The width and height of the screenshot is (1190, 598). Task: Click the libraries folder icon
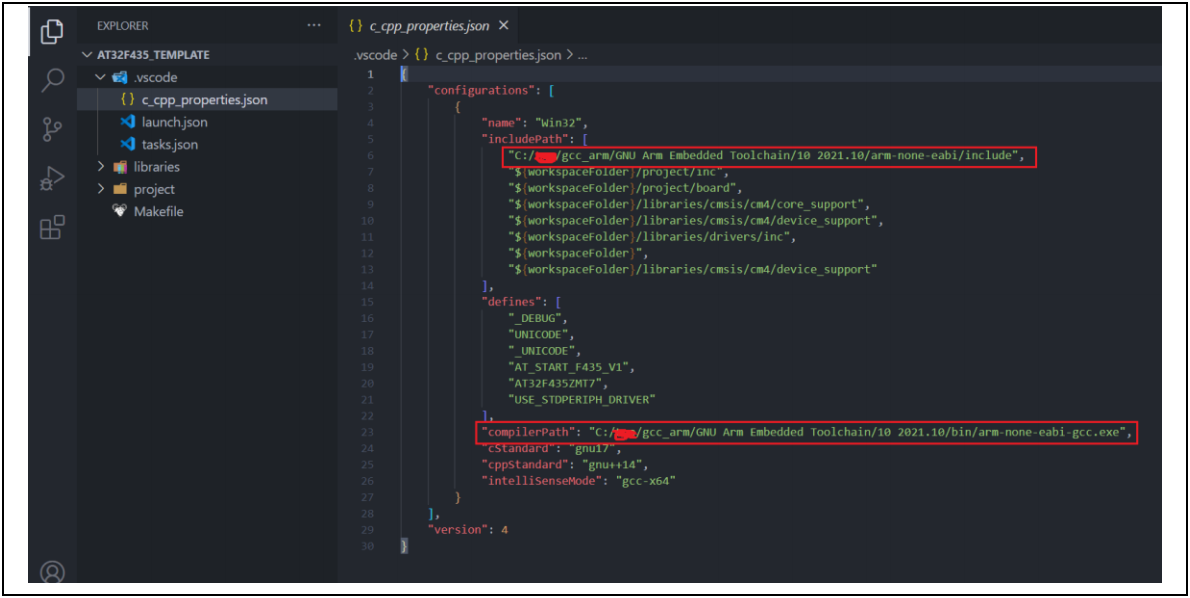(120, 166)
